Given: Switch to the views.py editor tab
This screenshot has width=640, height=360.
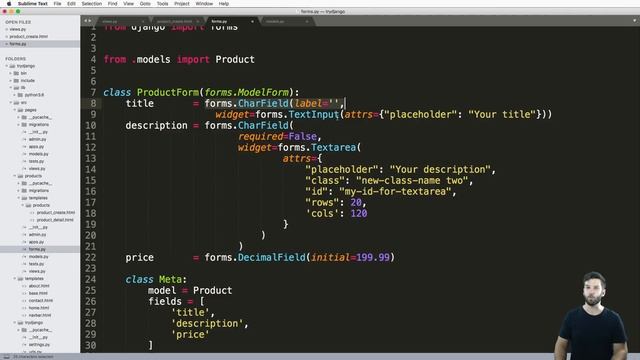Looking at the screenshot, I should pyautogui.click(x=121, y=21).
